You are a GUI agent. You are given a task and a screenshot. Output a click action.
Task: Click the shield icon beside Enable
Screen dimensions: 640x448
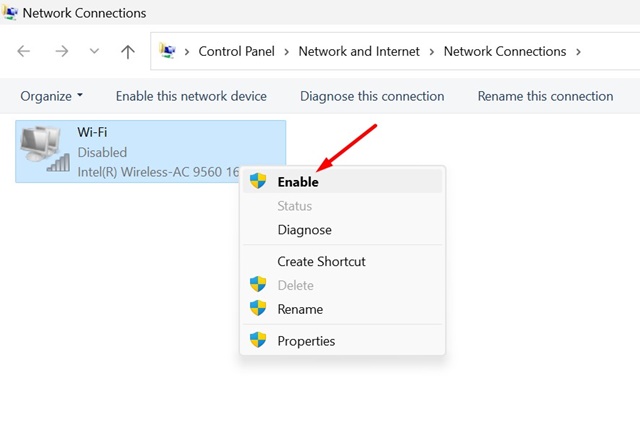258,181
